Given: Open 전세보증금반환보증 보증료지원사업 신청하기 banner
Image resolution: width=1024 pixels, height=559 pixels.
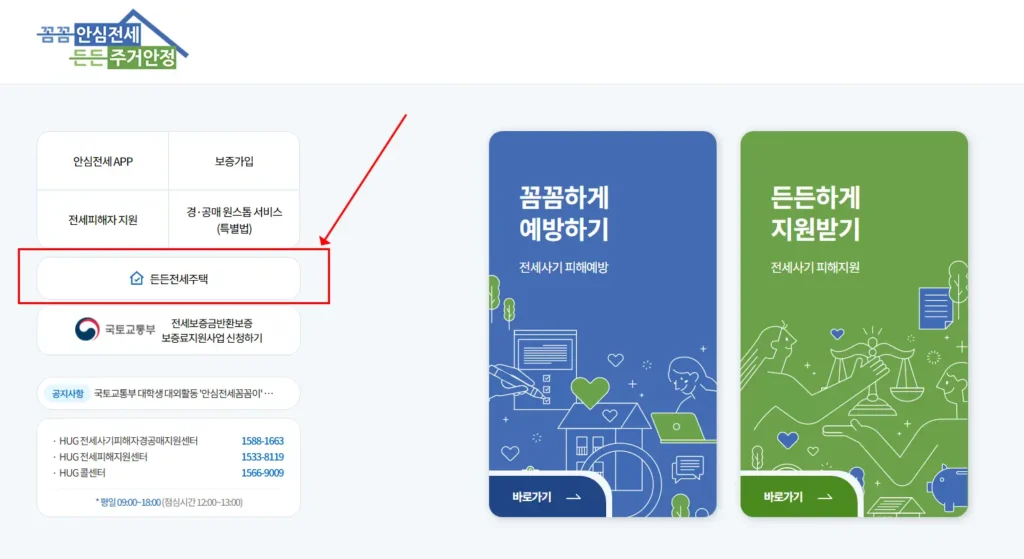Looking at the screenshot, I should [168, 330].
